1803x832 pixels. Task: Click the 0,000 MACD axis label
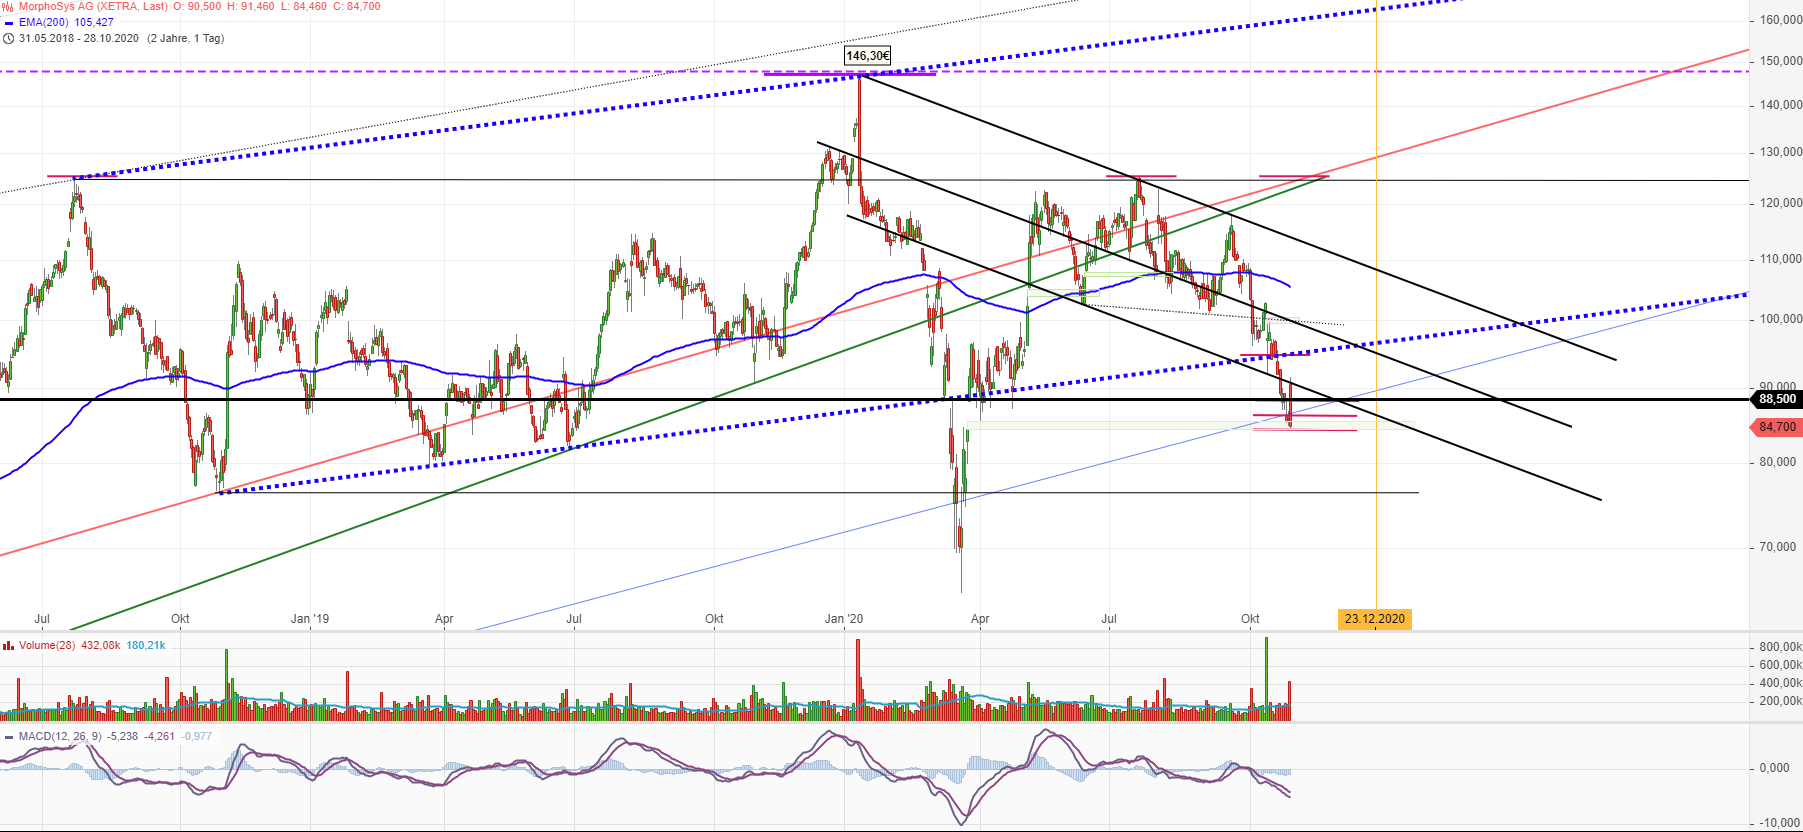1775,768
